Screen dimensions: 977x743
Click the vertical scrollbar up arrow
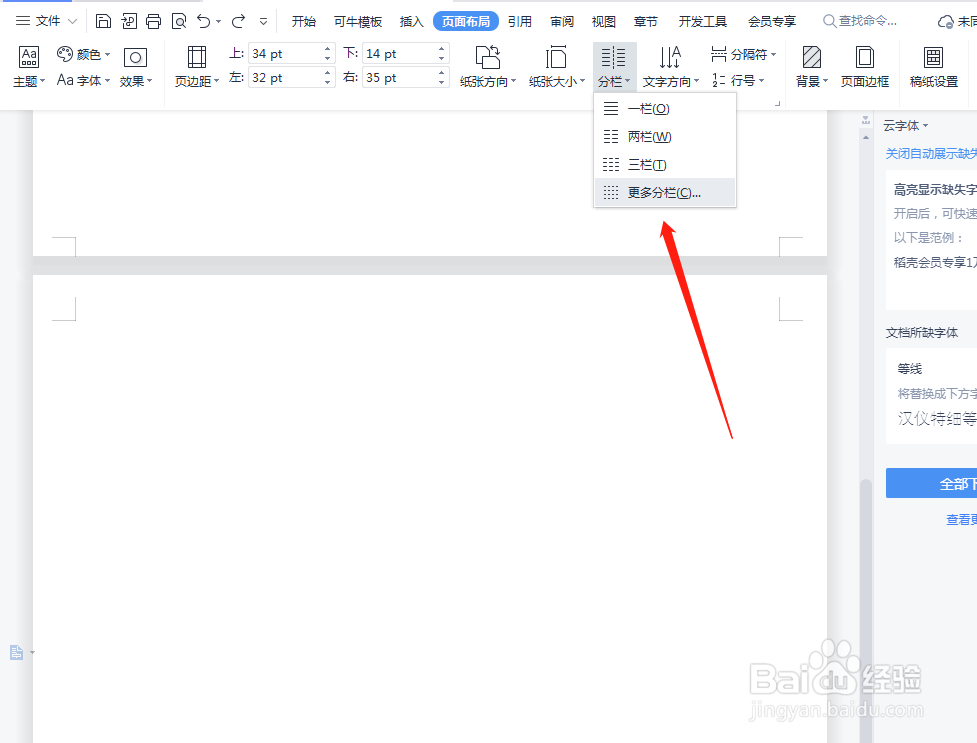866,137
